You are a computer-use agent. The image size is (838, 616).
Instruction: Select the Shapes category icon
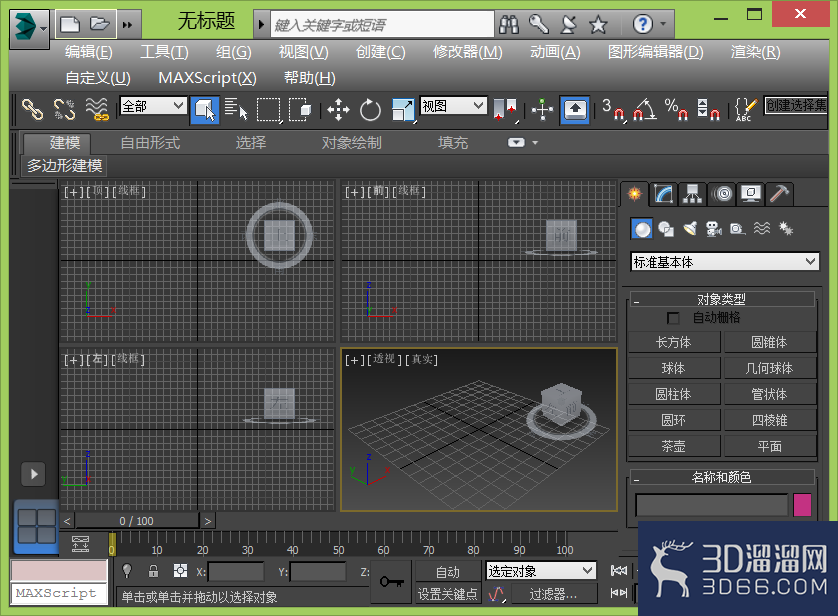pyautogui.click(x=666, y=229)
